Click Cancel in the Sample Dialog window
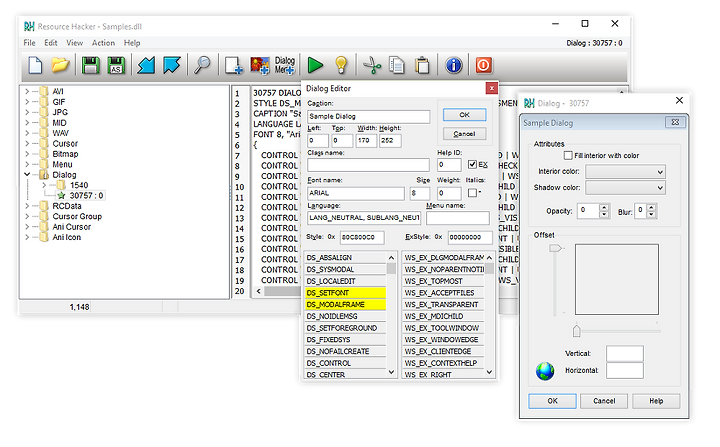The height and width of the screenshot is (447, 720). [x=604, y=401]
